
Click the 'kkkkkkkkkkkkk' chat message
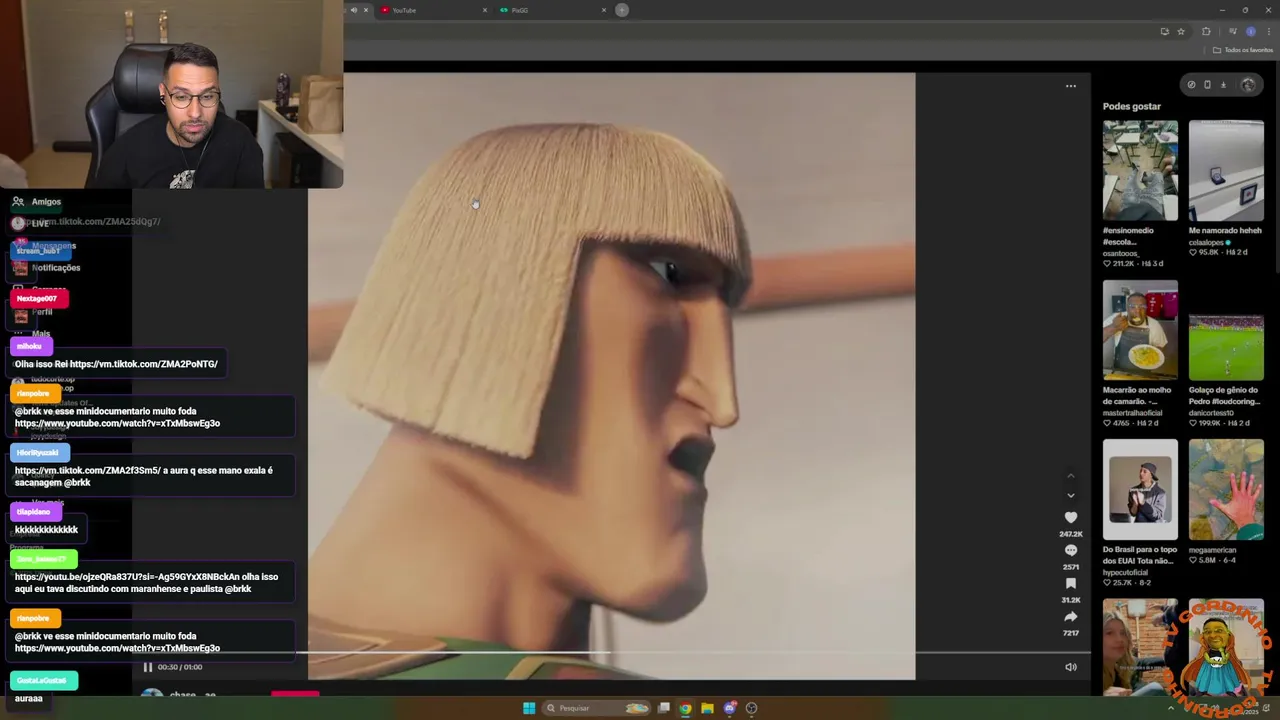pos(46,530)
